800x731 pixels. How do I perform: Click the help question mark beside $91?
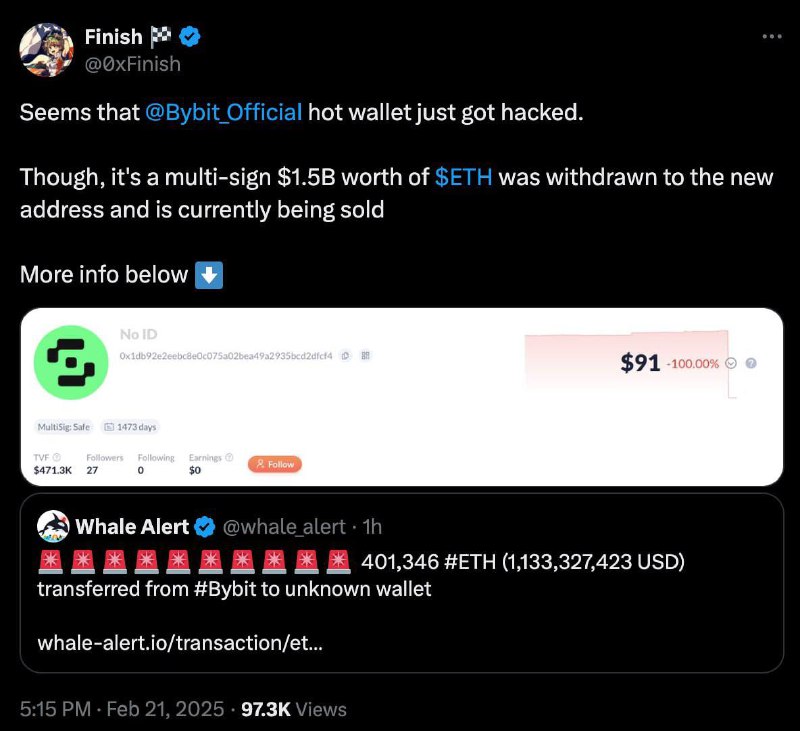[751, 363]
